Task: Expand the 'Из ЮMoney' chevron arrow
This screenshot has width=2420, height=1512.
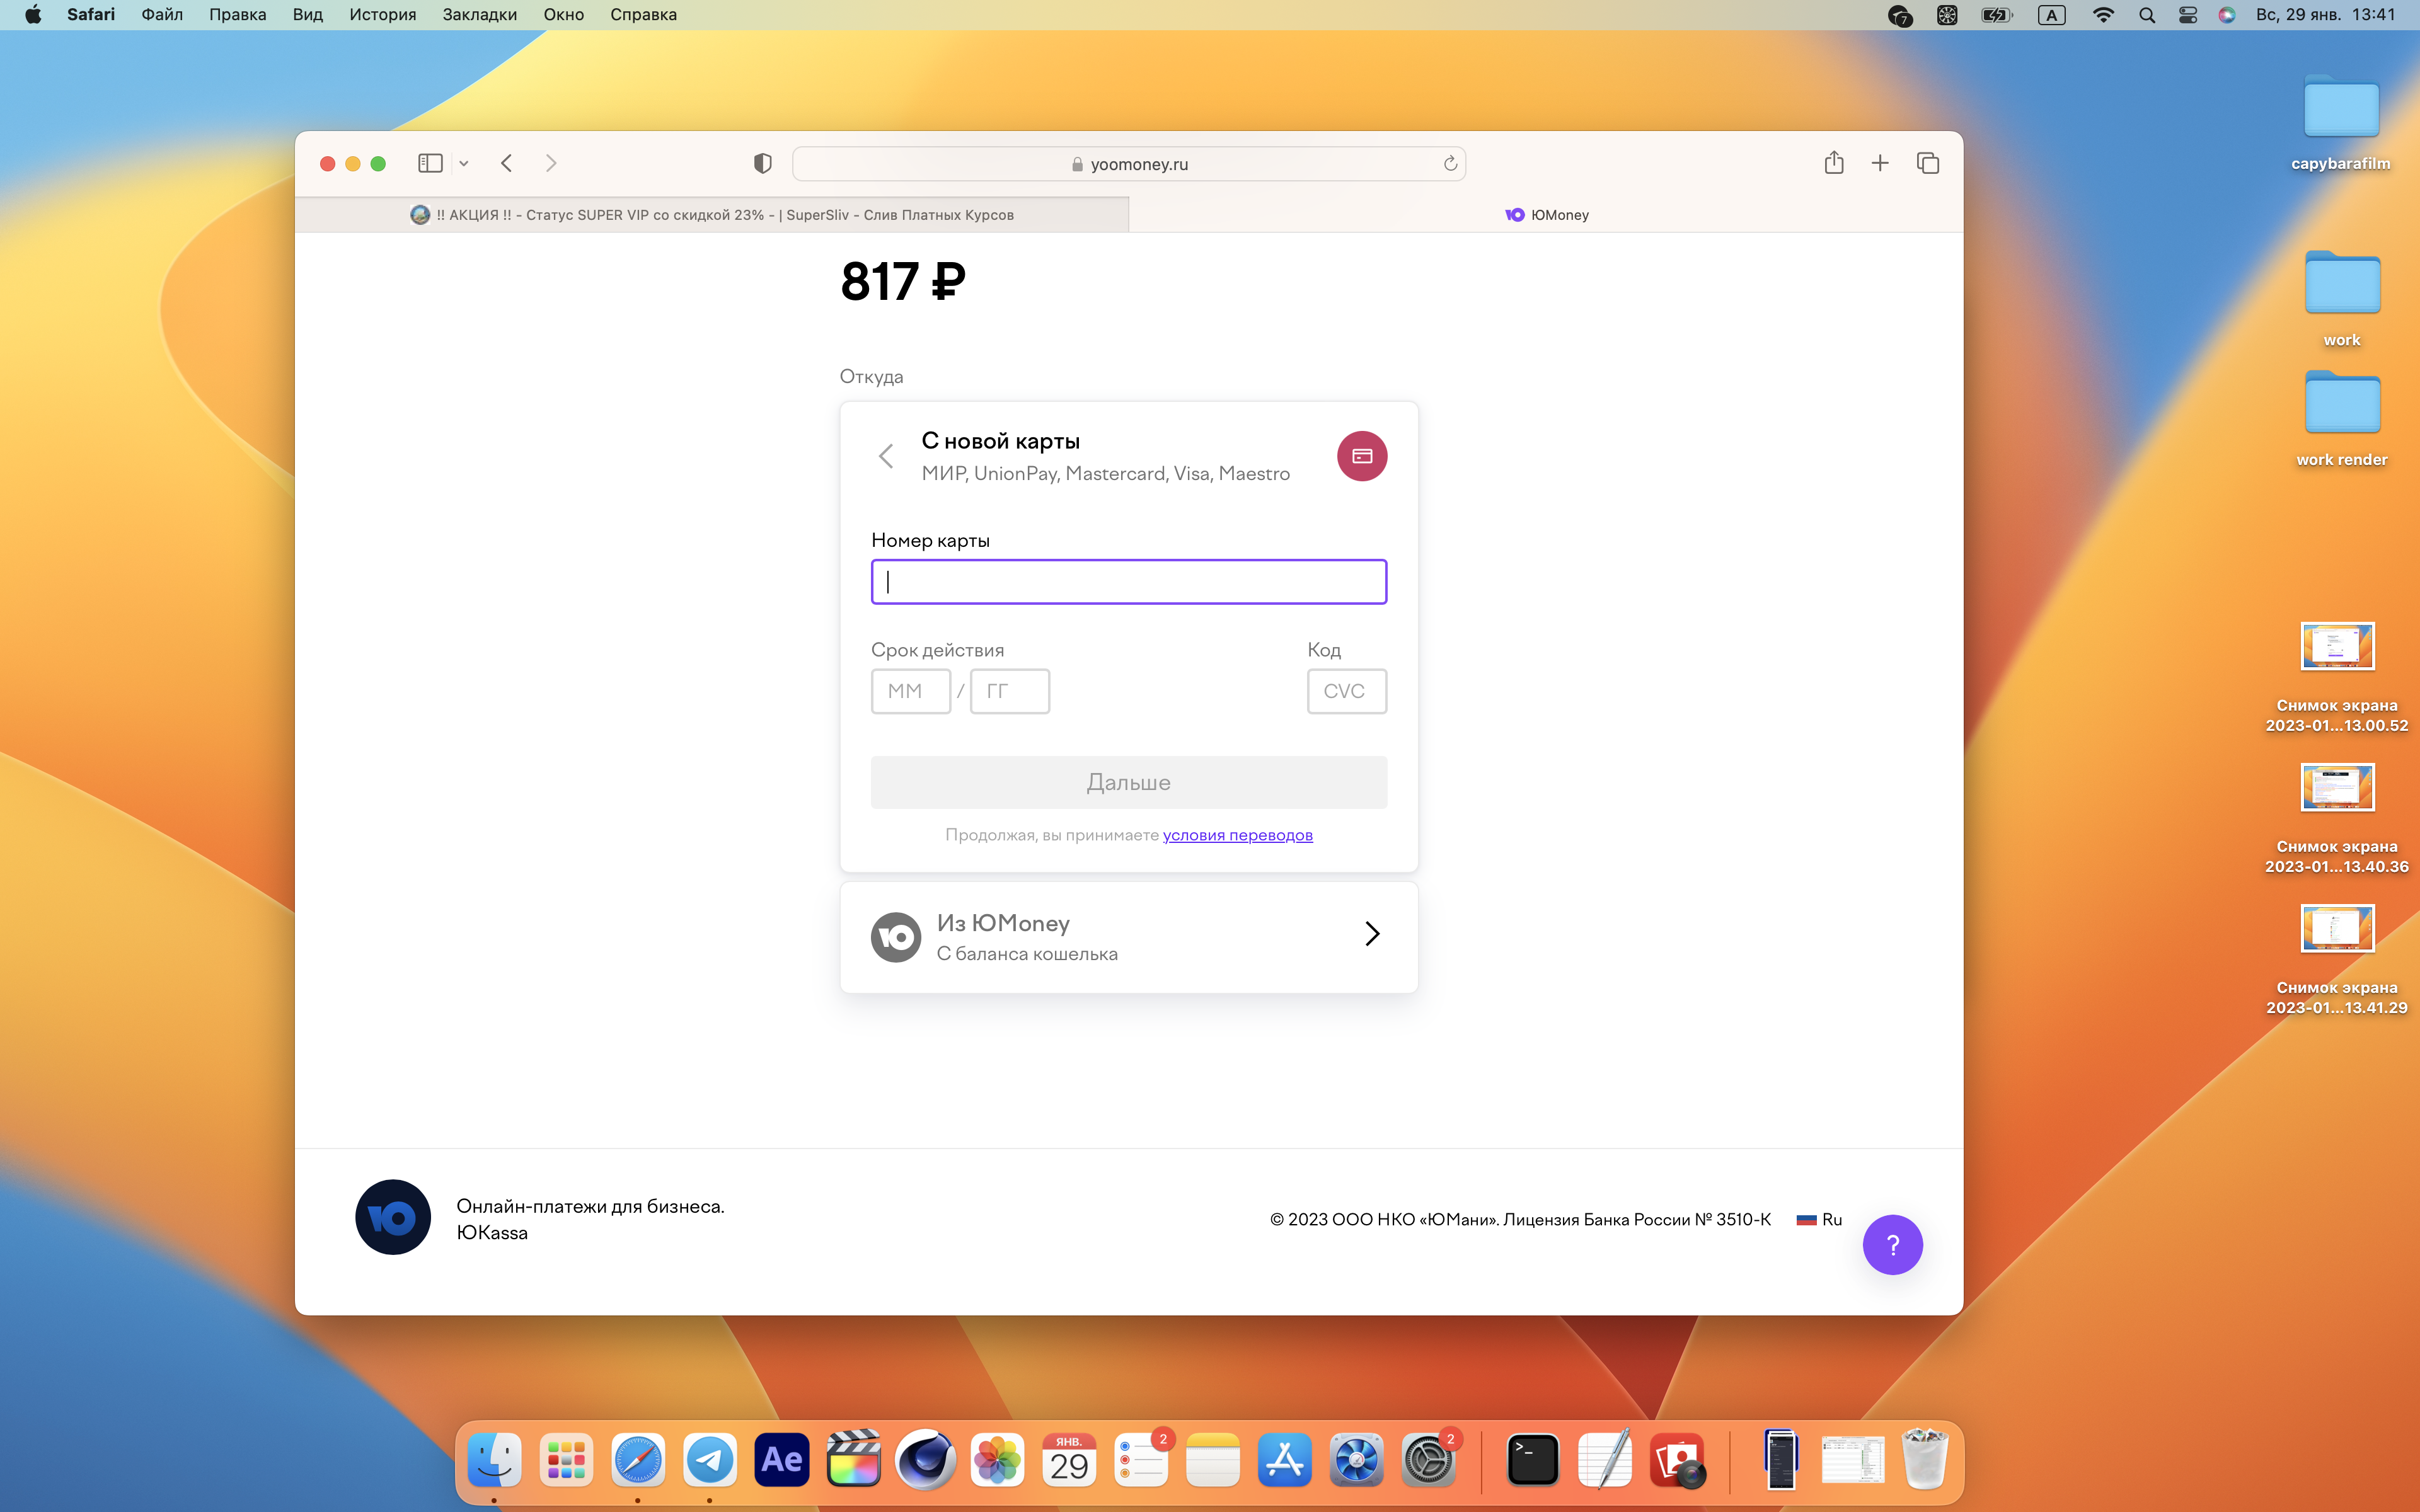Action: 1372,934
